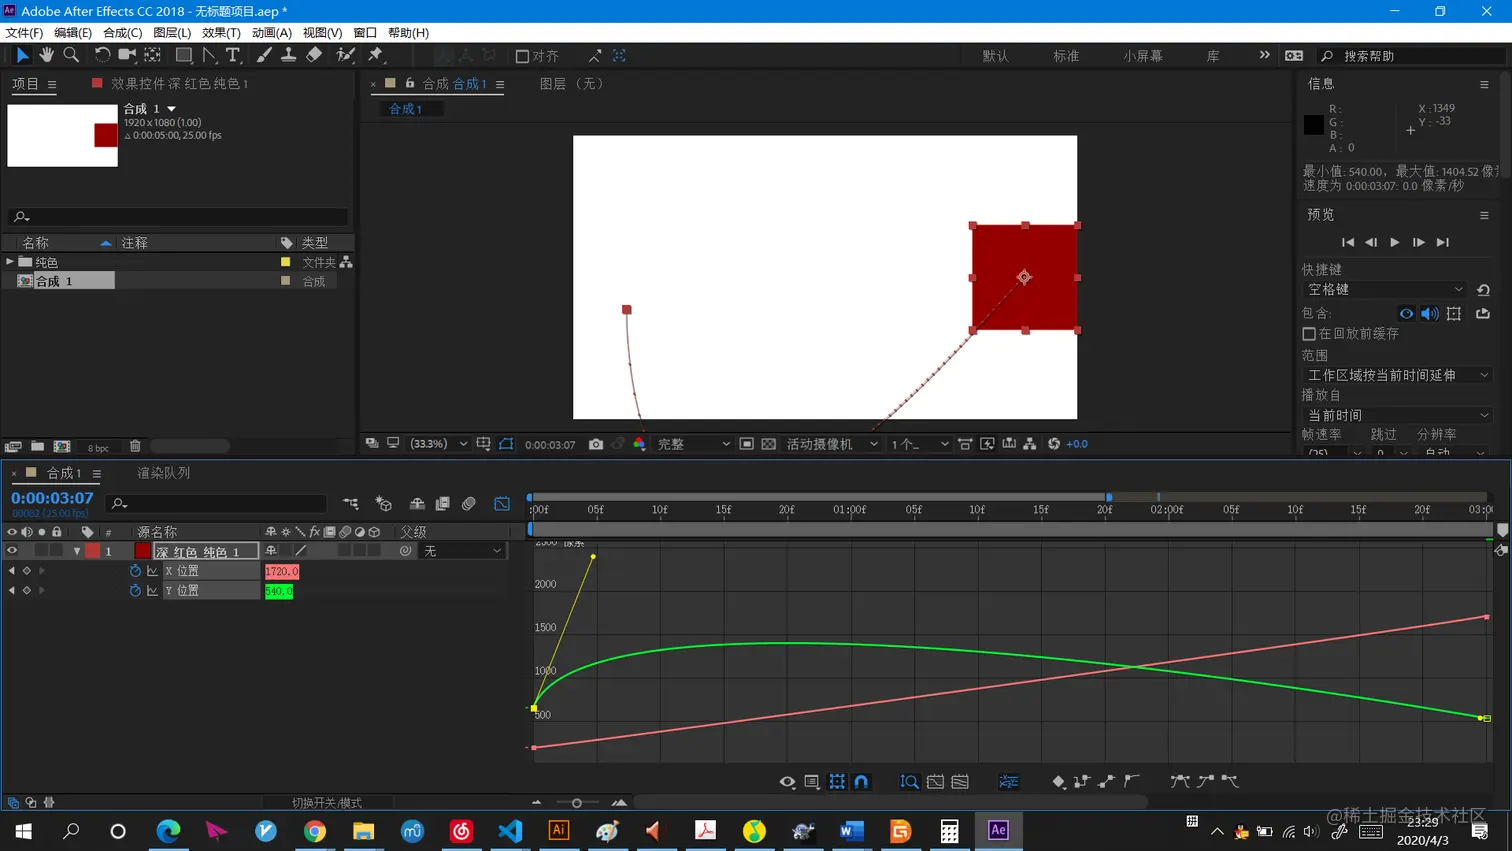1512x851 pixels.
Task: Select the Hand tool
Action: coord(46,55)
